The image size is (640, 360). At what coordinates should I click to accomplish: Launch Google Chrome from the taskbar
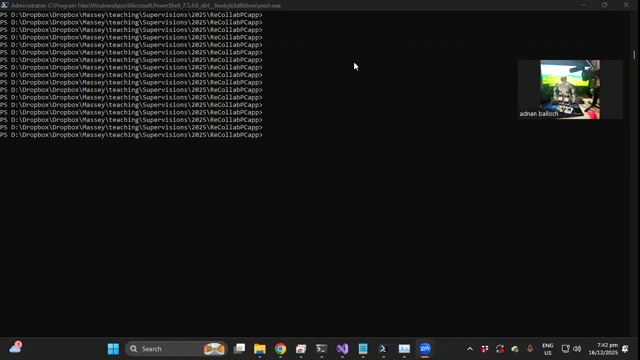tap(280, 349)
